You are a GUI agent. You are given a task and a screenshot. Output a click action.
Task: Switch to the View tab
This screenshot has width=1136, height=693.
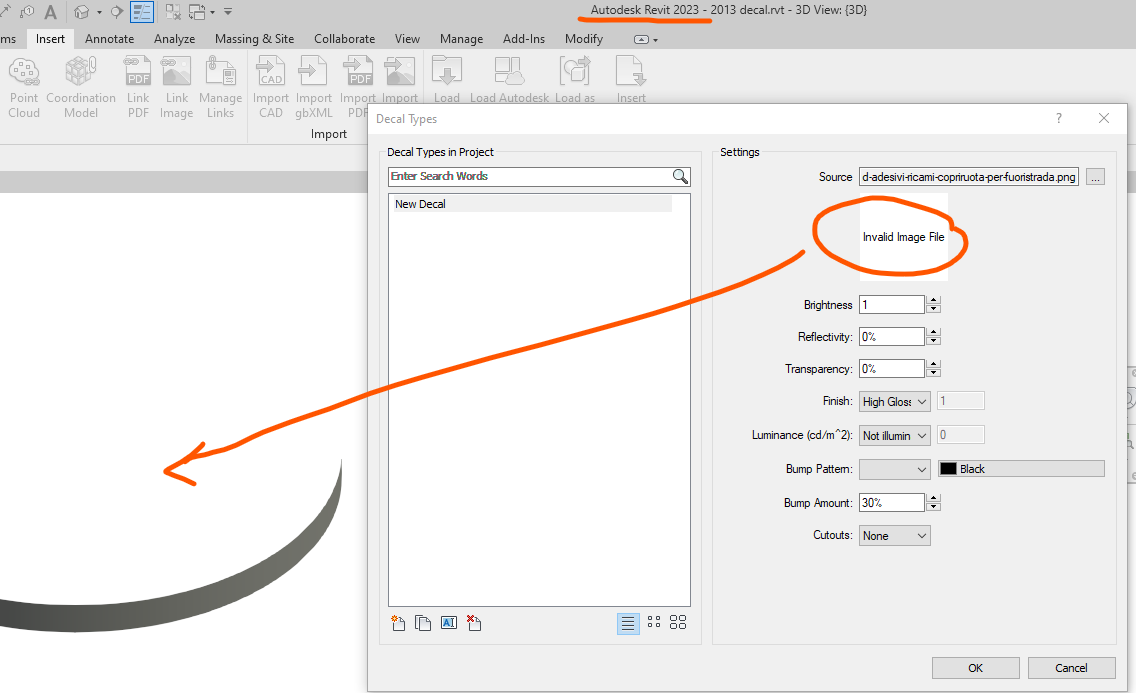point(407,39)
